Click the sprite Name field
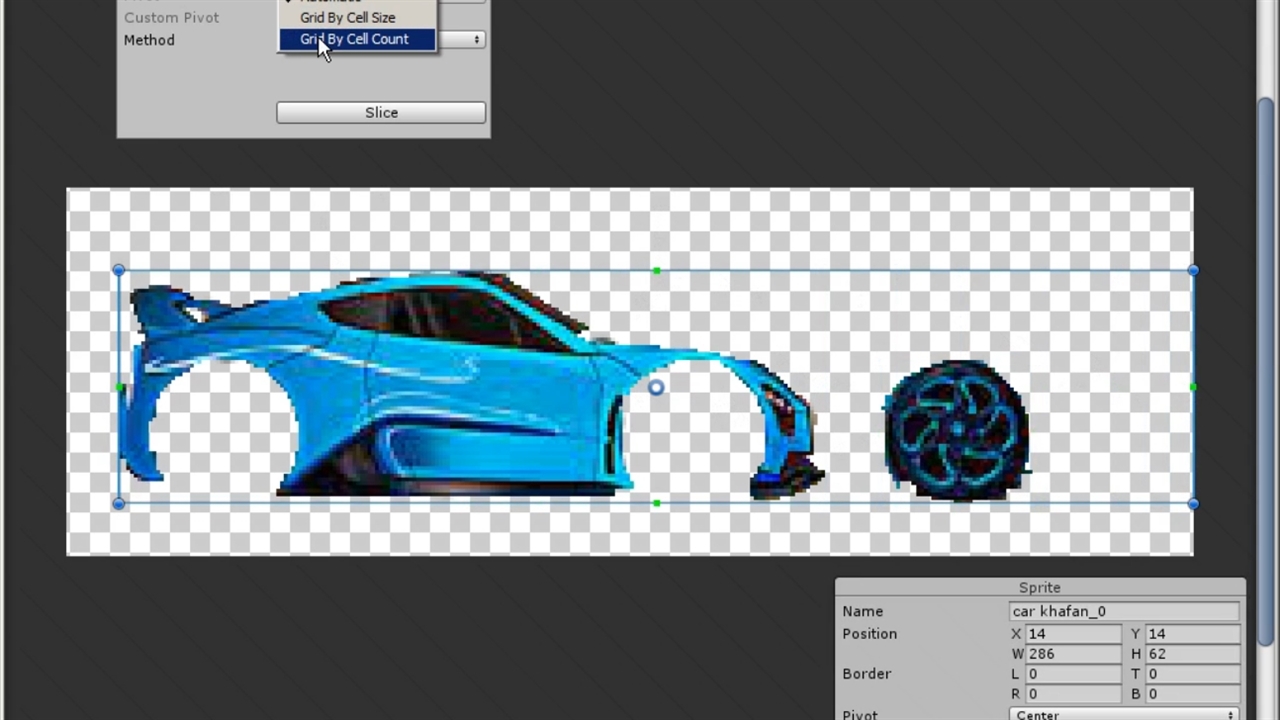 (x=1124, y=611)
